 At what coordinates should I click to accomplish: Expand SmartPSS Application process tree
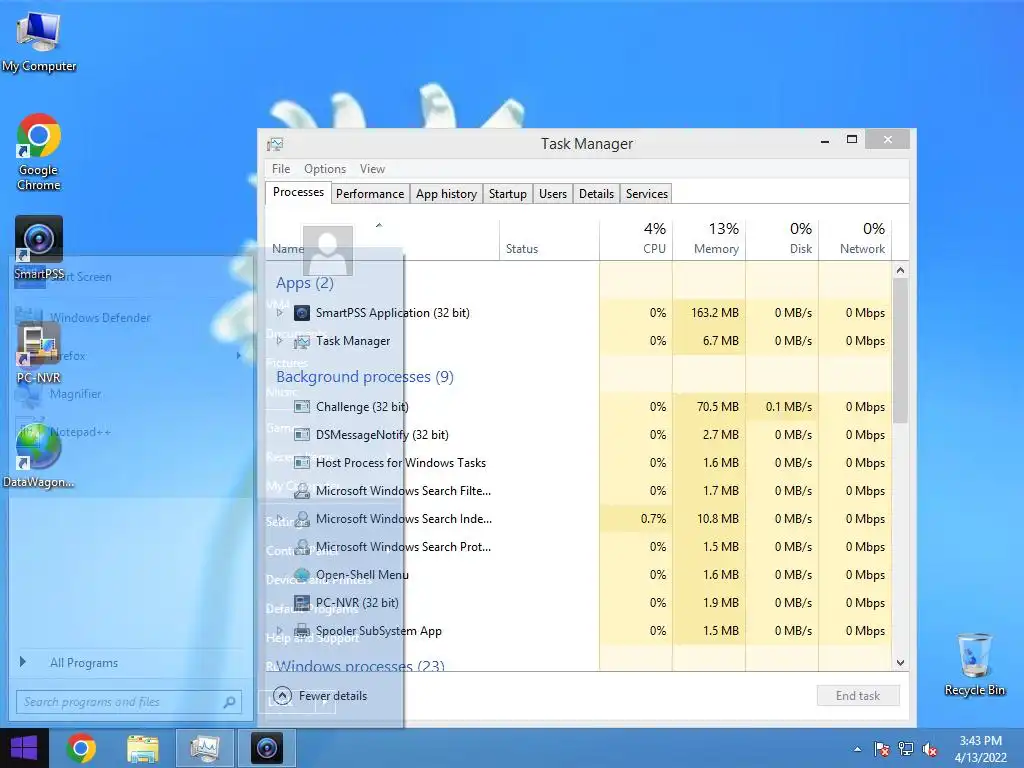click(x=280, y=313)
